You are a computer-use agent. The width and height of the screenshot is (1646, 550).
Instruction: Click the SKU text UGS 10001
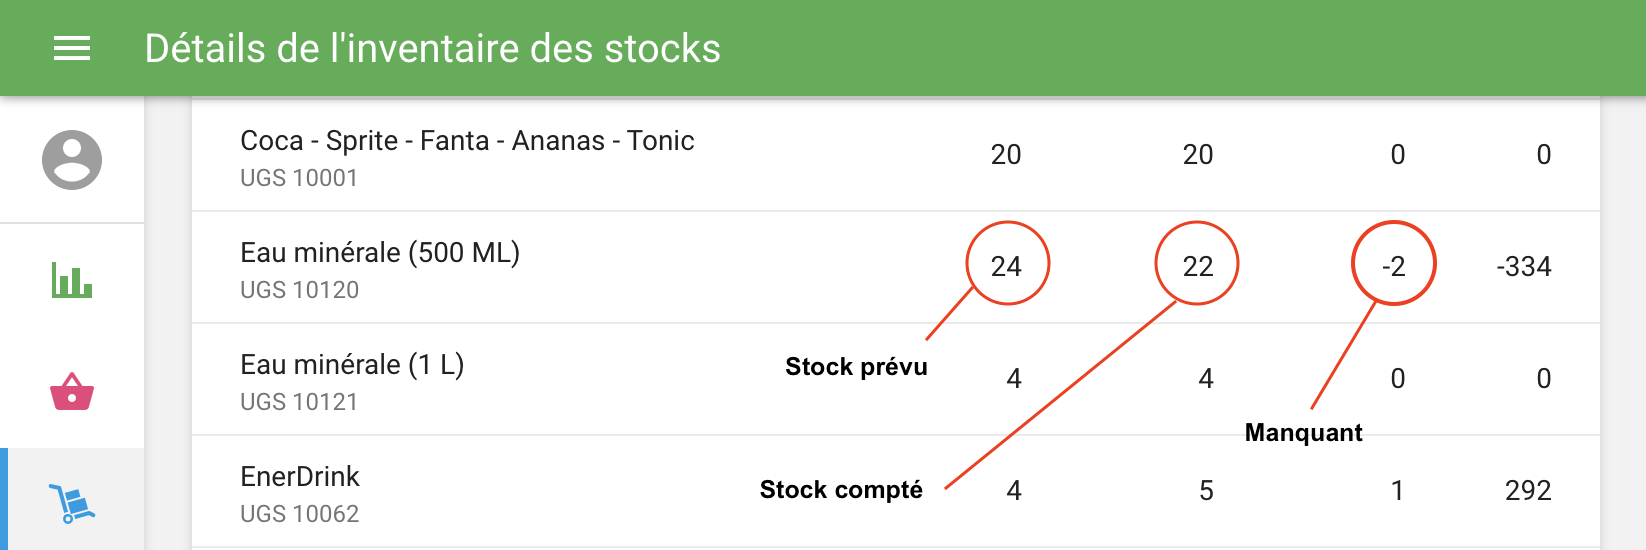299,178
